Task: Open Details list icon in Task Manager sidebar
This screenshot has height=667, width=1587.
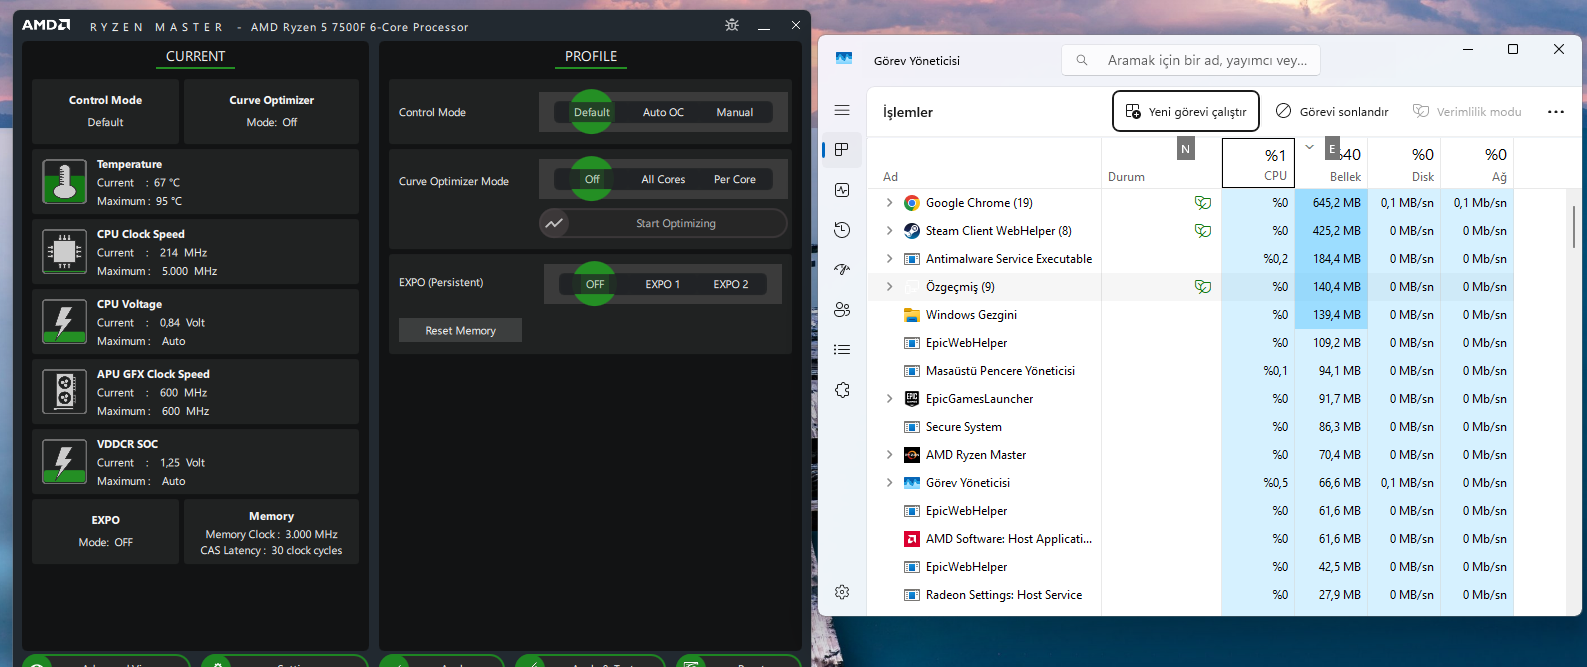Action: point(842,350)
